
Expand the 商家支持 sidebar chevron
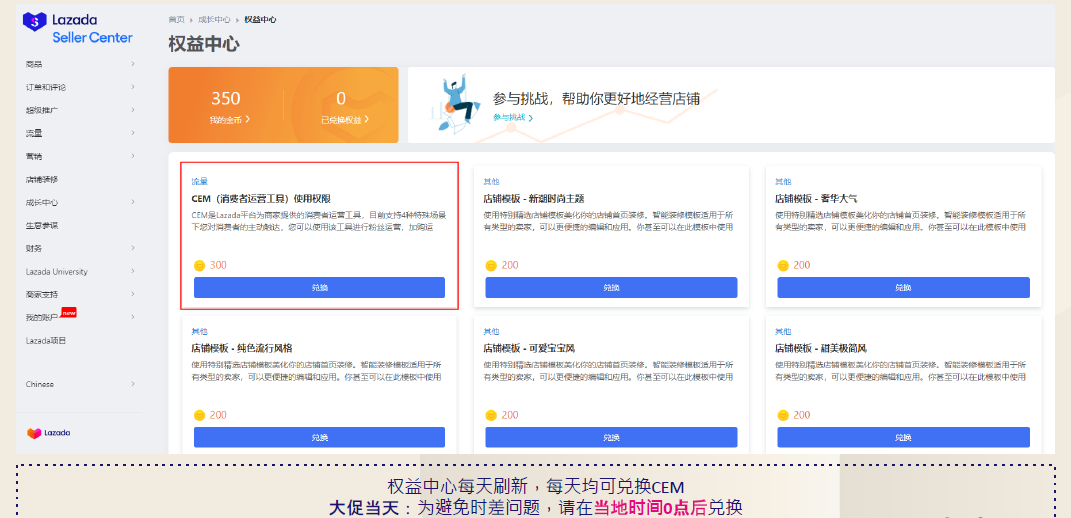133,294
